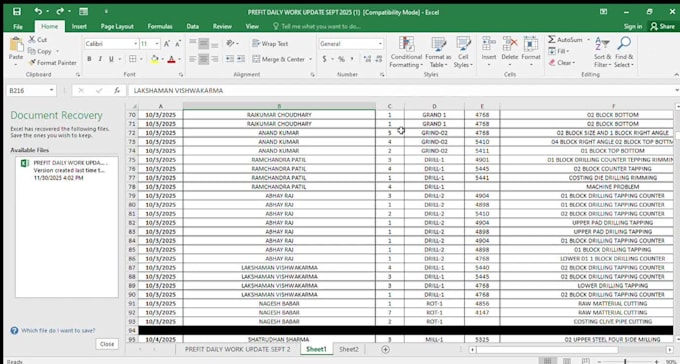The image size is (680, 364).
Task: Open Format as Table gallery
Action: coord(438,52)
